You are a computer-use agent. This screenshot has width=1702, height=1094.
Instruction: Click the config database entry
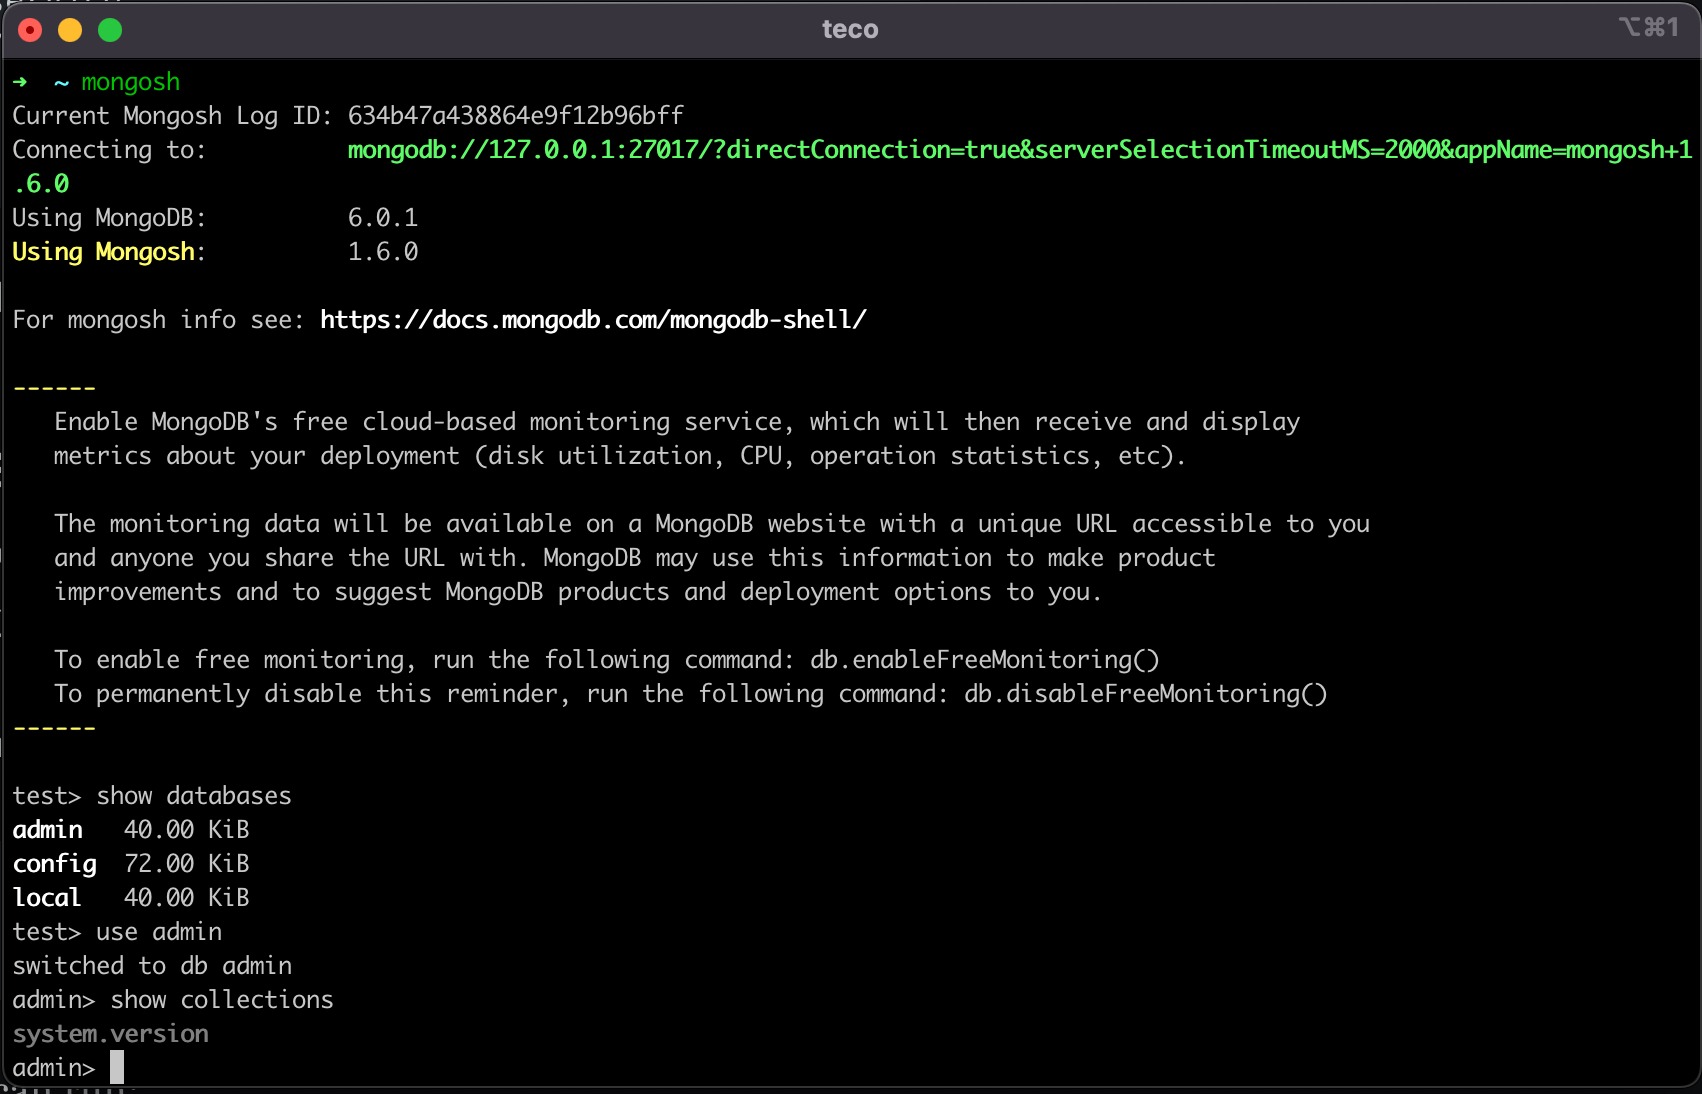point(54,863)
